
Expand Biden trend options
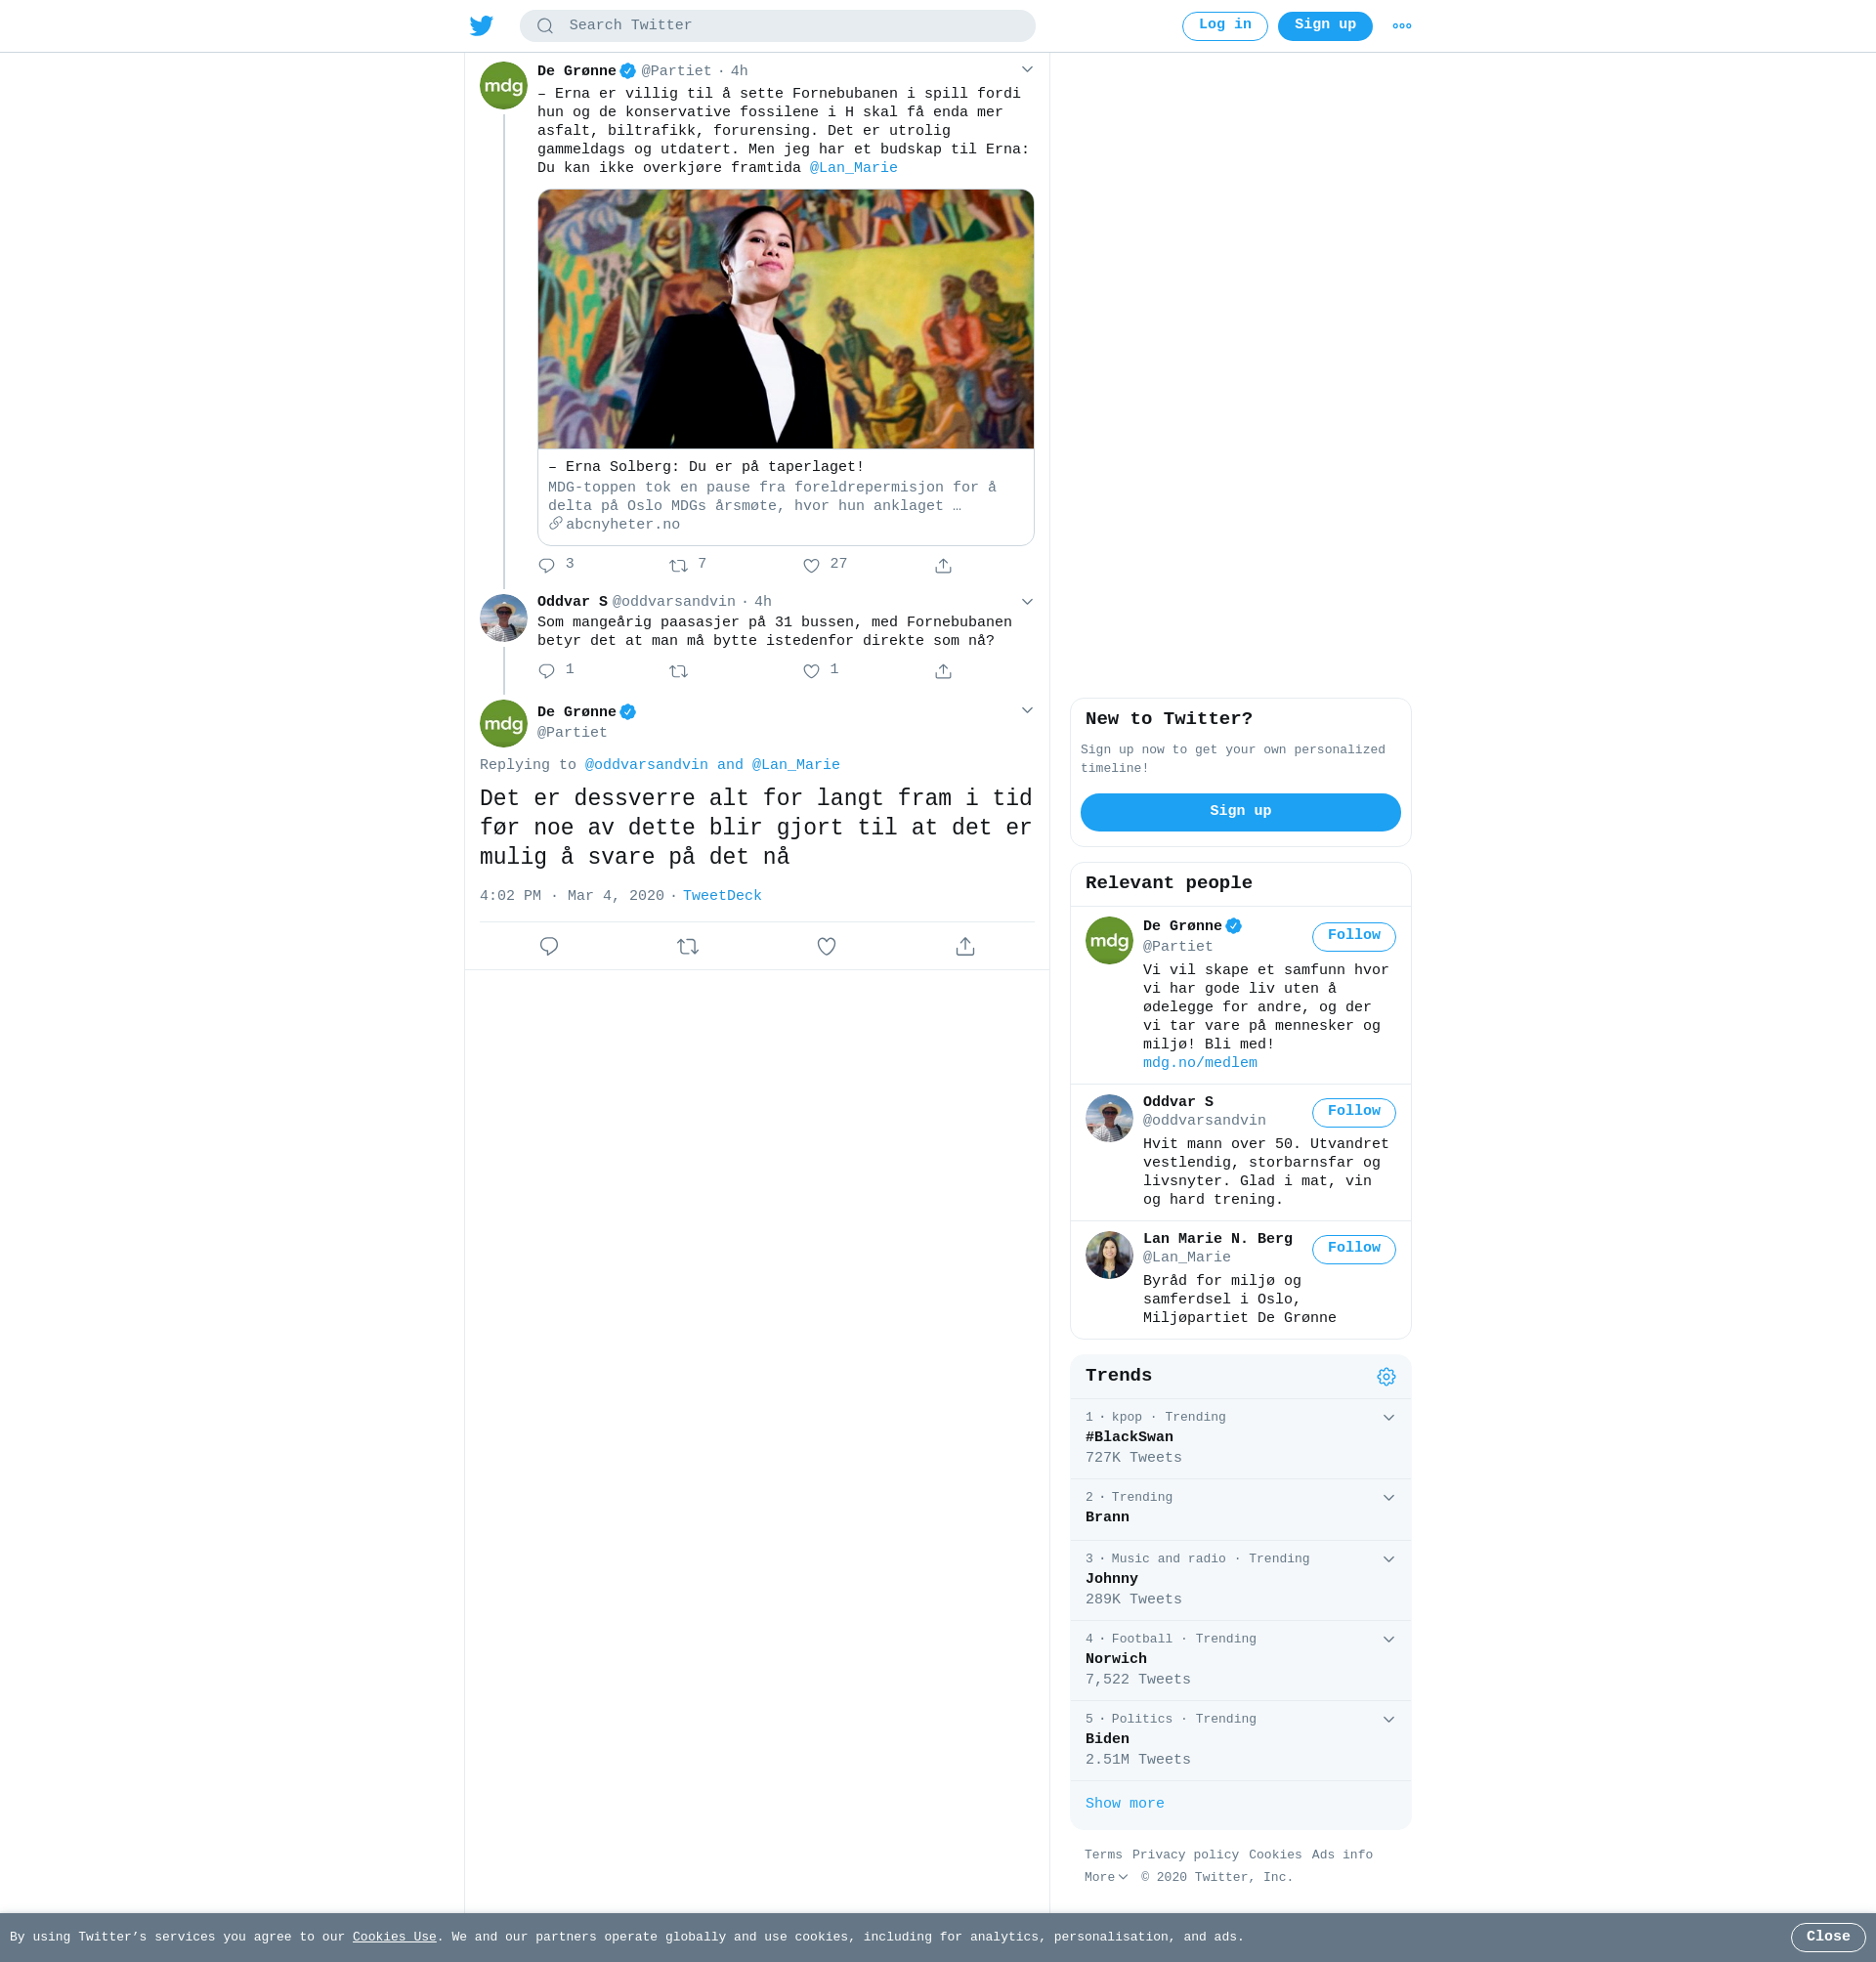pos(1389,1719)
